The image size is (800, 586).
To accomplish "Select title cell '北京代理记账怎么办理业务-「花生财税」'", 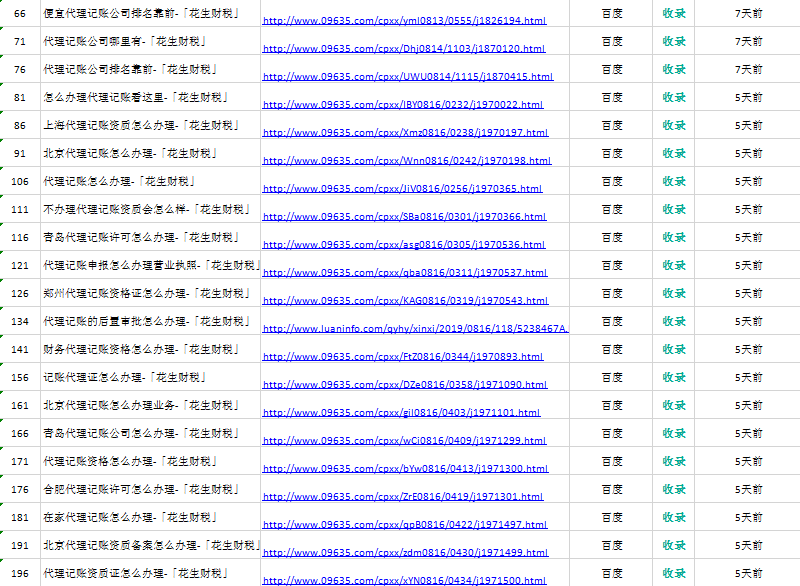I will [151, 405].
